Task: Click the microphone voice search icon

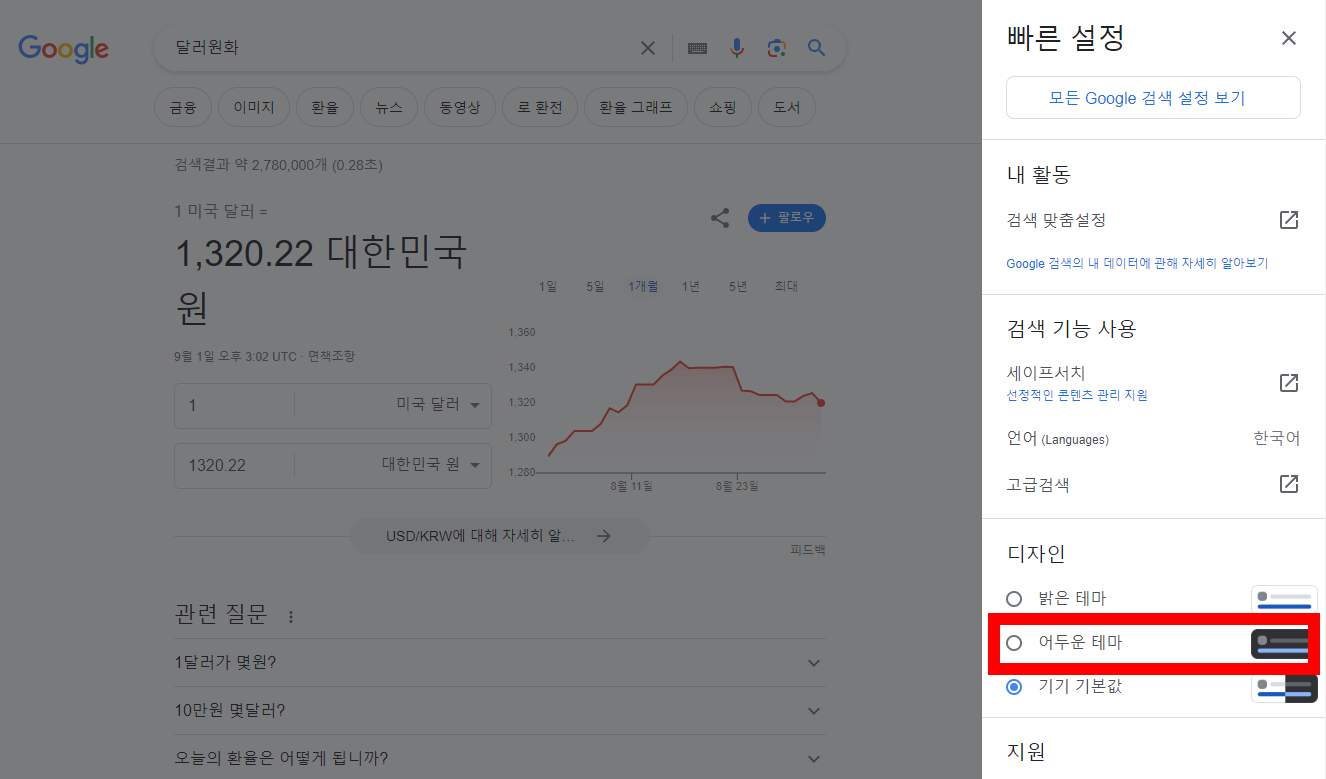Action: (x=737, y=48)
